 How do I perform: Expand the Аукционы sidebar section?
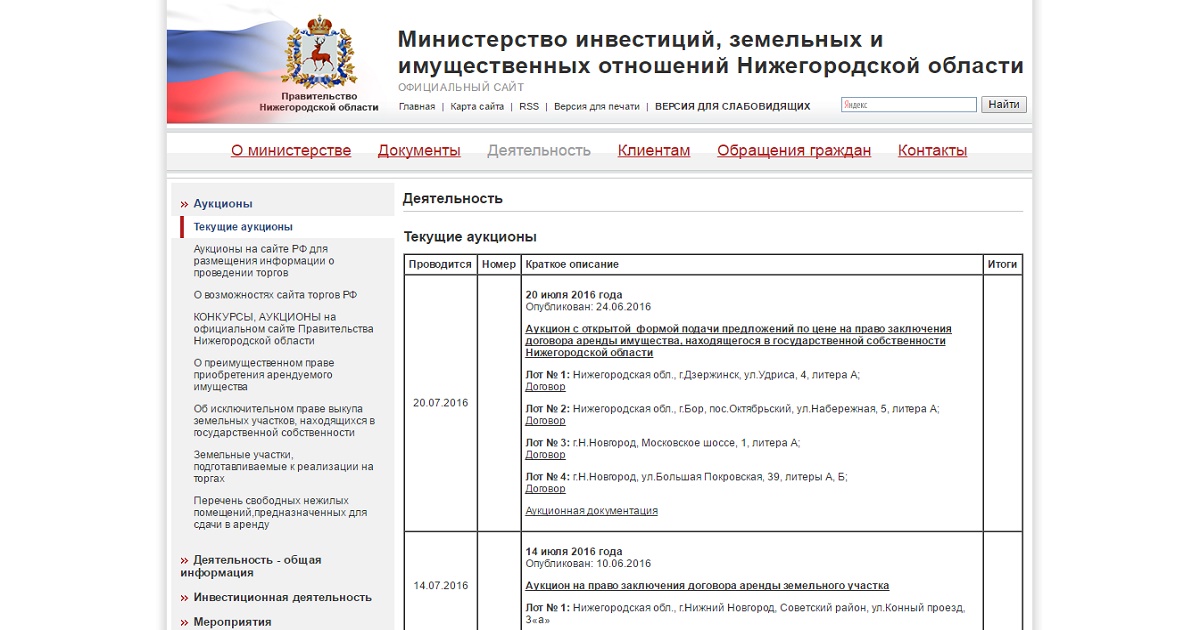[223, 204]
